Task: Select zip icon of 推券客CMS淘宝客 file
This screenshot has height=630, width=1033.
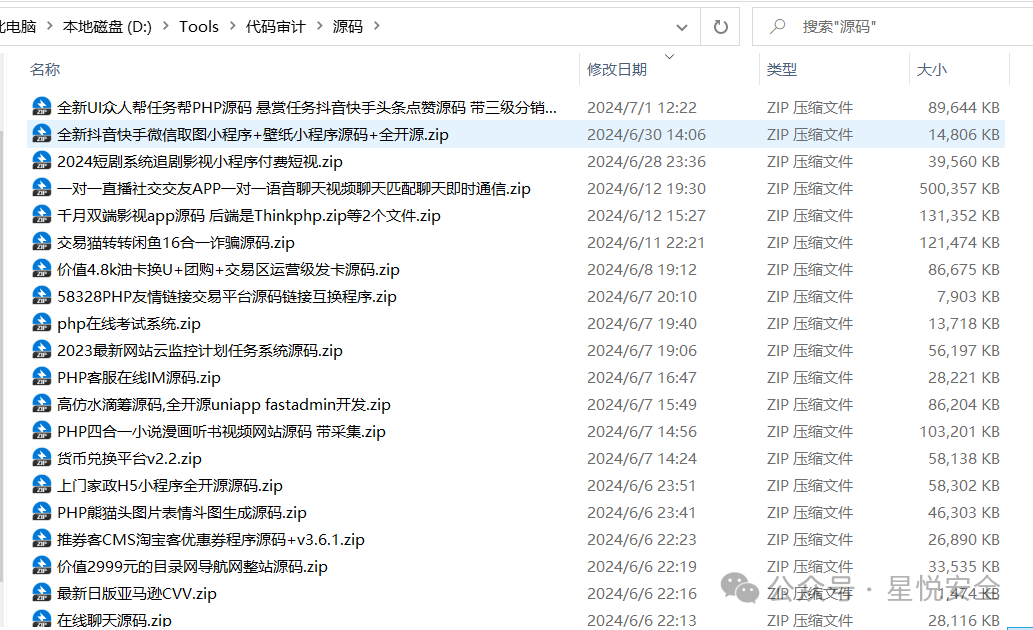Action: pyautogui.click(x=42, y=539)
